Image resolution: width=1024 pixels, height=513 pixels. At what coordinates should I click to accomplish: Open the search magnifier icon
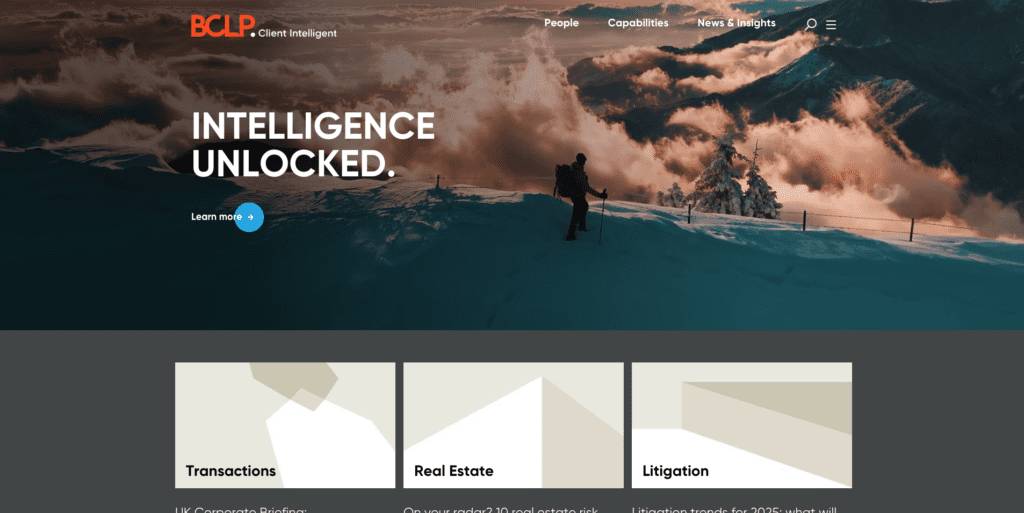(810, 25)
